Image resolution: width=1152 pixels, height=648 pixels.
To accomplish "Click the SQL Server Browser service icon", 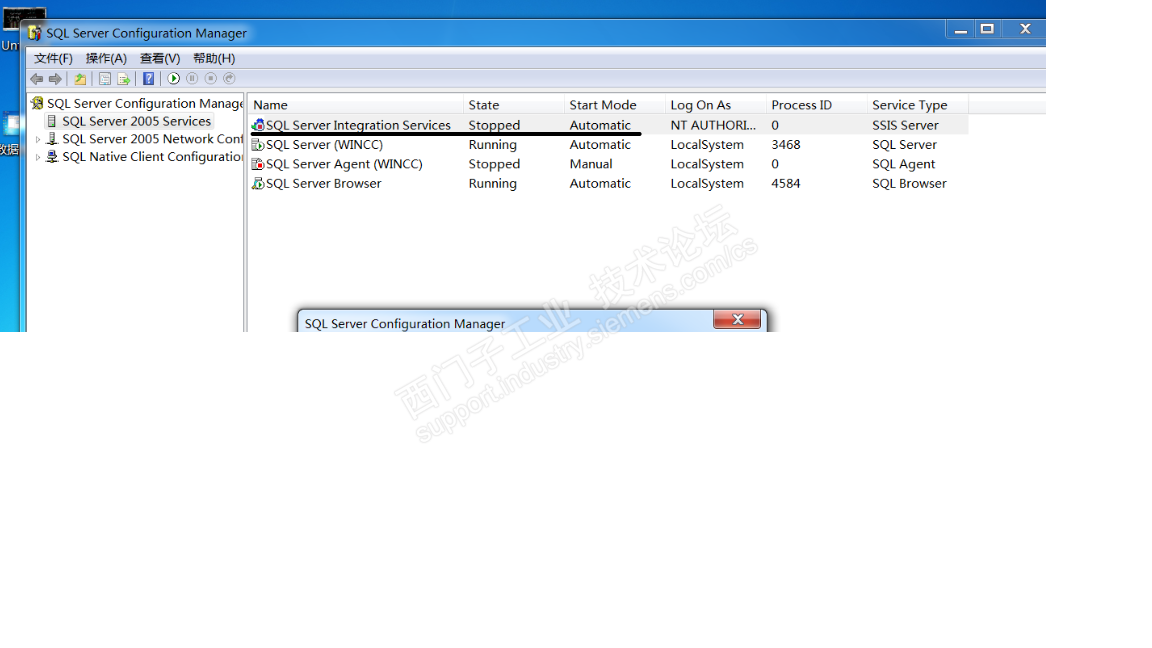I will click(x=258, y=184).
